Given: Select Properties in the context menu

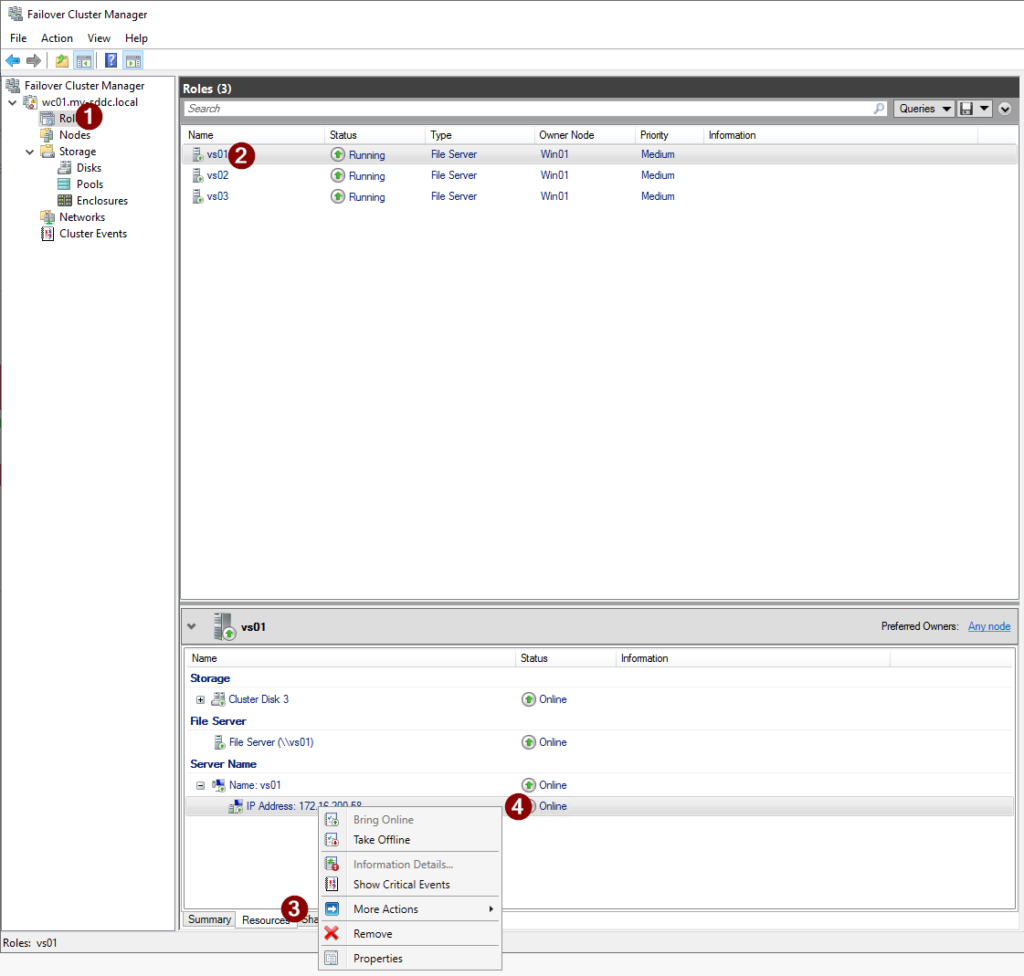Looking at the screenshot, I should (377, 958).
